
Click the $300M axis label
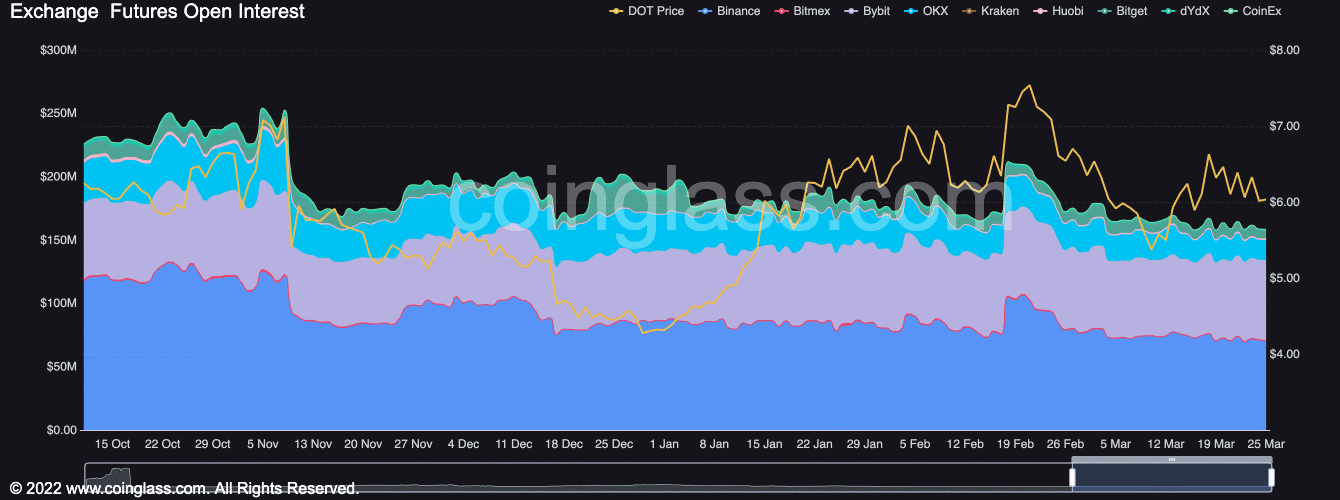(x=57, y=50)
